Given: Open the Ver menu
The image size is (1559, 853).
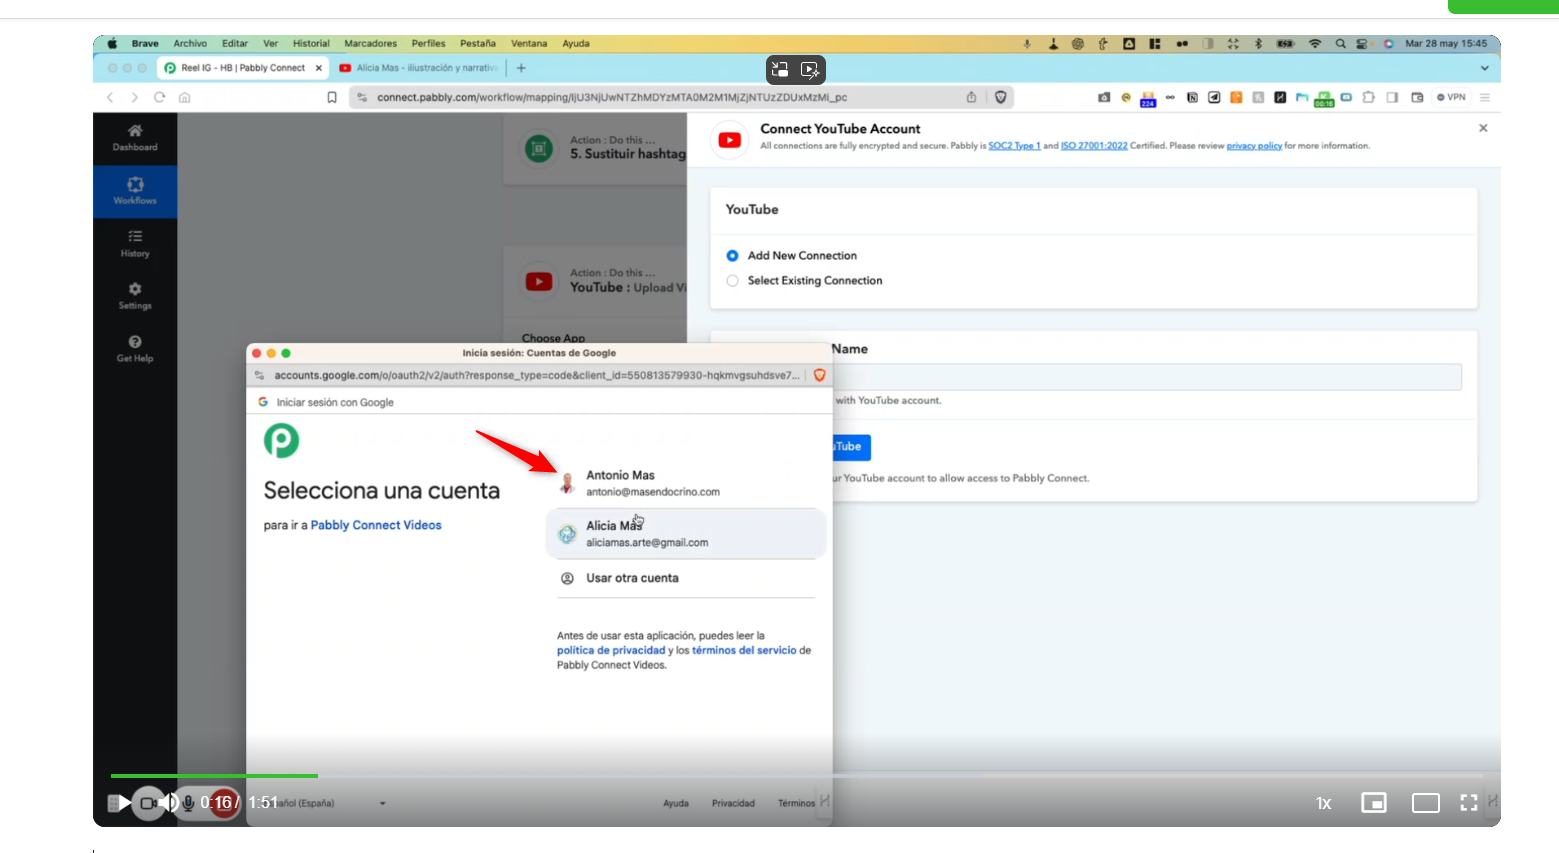Looking at the screenshot, I should pyautogui.click(x=270, y=44).
